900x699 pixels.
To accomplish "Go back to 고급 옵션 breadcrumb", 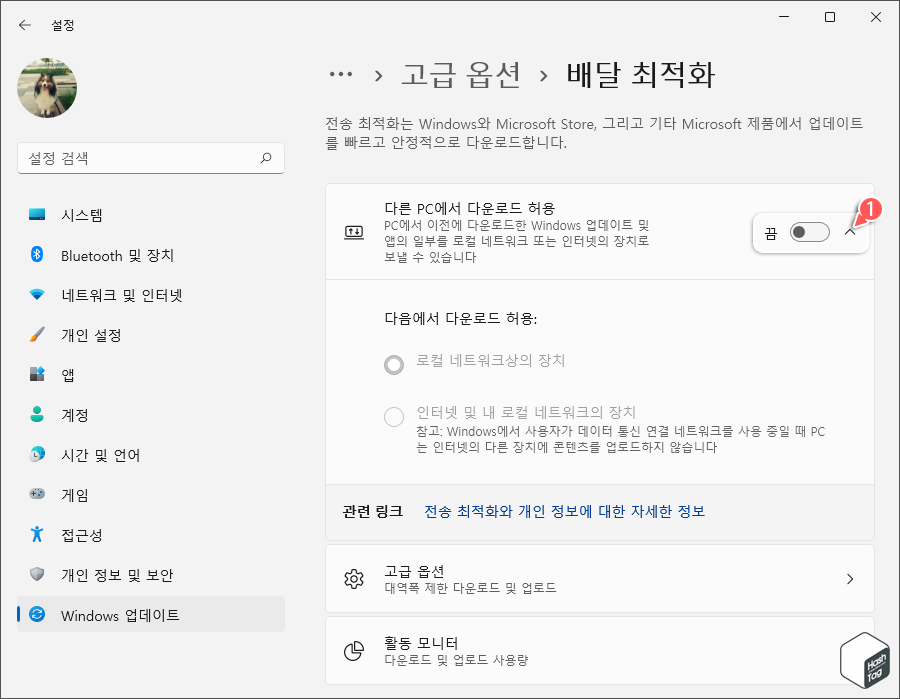I will (x=460, y=75).
